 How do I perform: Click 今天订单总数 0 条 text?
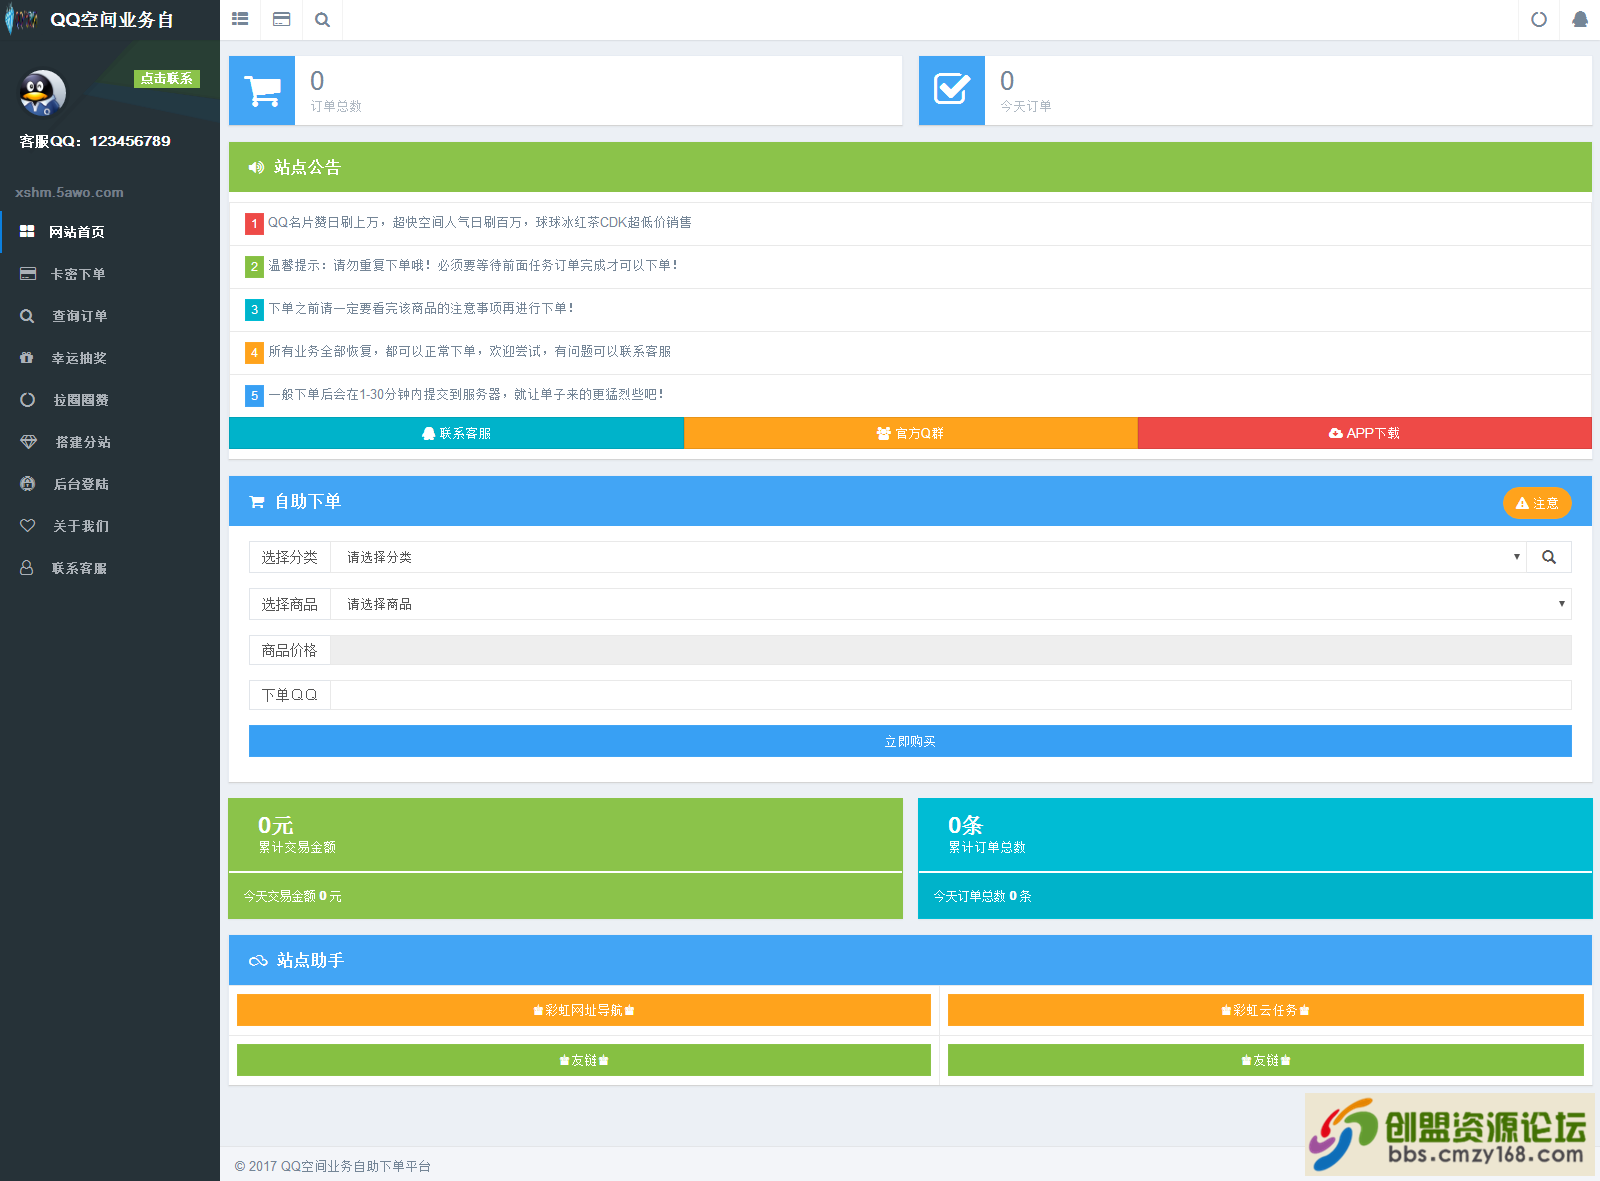click(982, 896)
